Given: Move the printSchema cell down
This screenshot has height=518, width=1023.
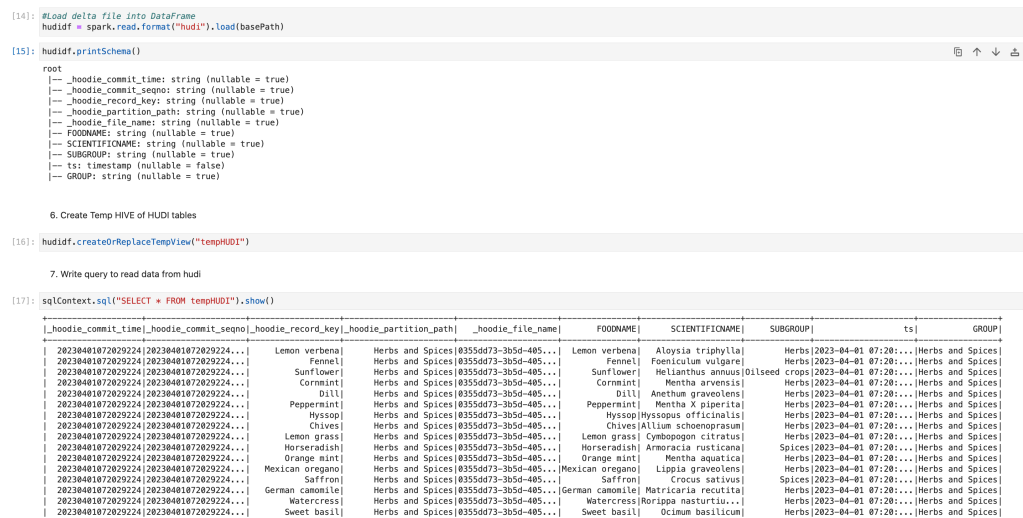Looking at the screenshot, I should pyautogui.click(x=996, y=52).
